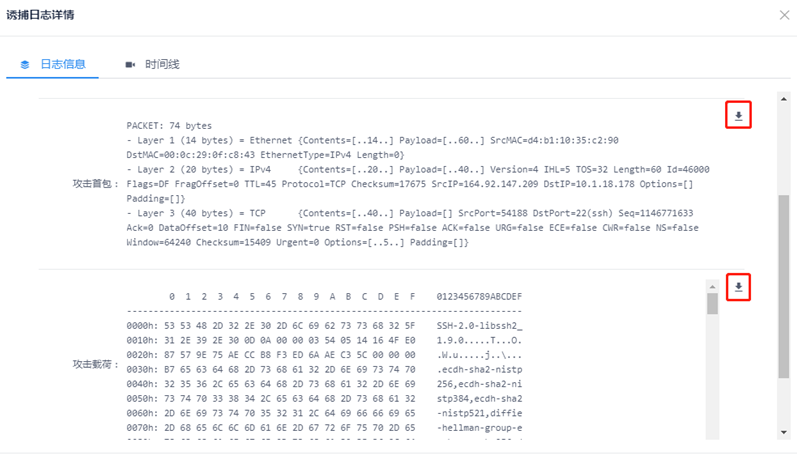Switch to the 时间线 tab
Viewport: 797px width, 463px height.
click(x=161, y=64)
